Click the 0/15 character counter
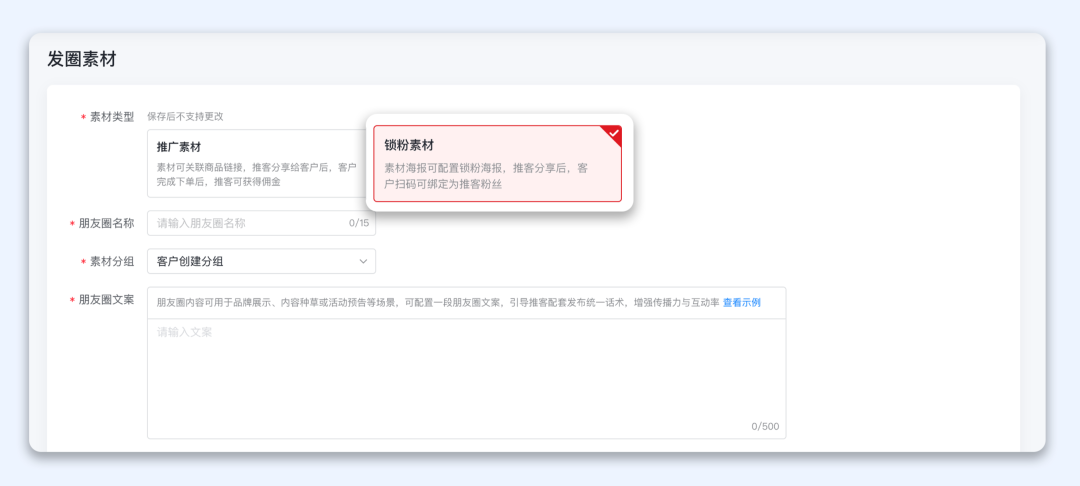 359,223
